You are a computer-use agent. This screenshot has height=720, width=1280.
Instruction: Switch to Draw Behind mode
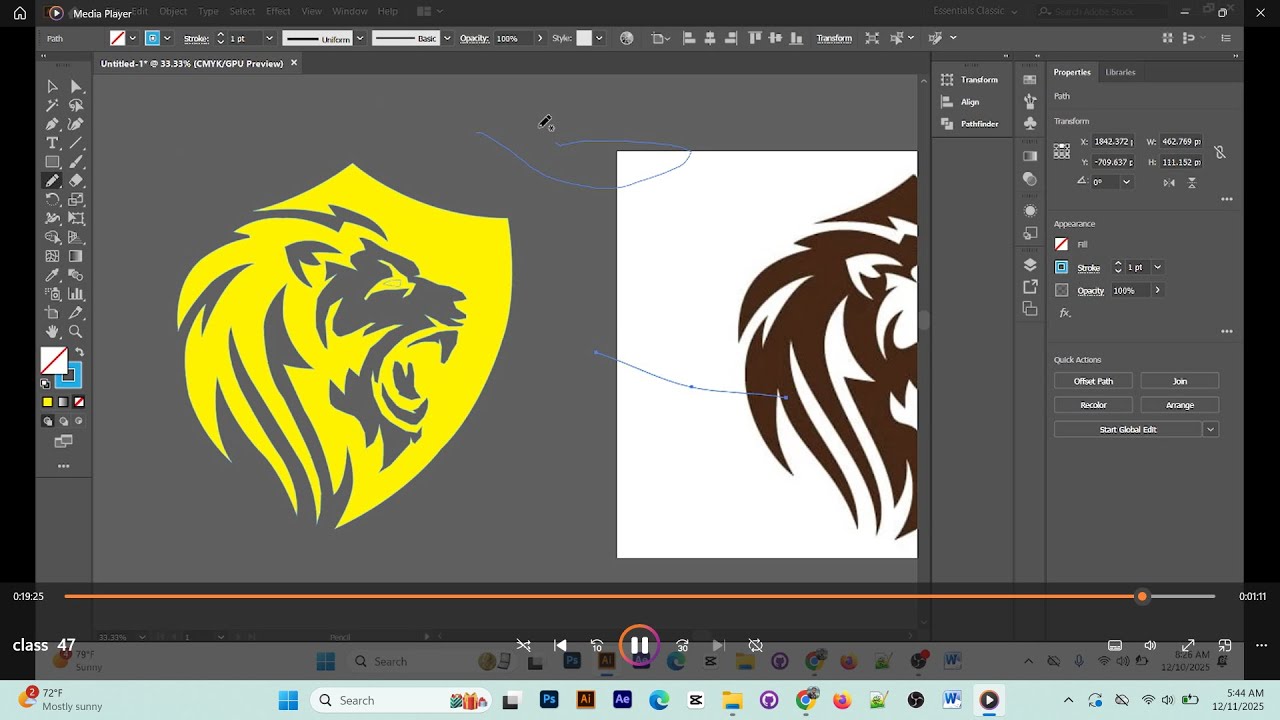(x=63, y=421)
